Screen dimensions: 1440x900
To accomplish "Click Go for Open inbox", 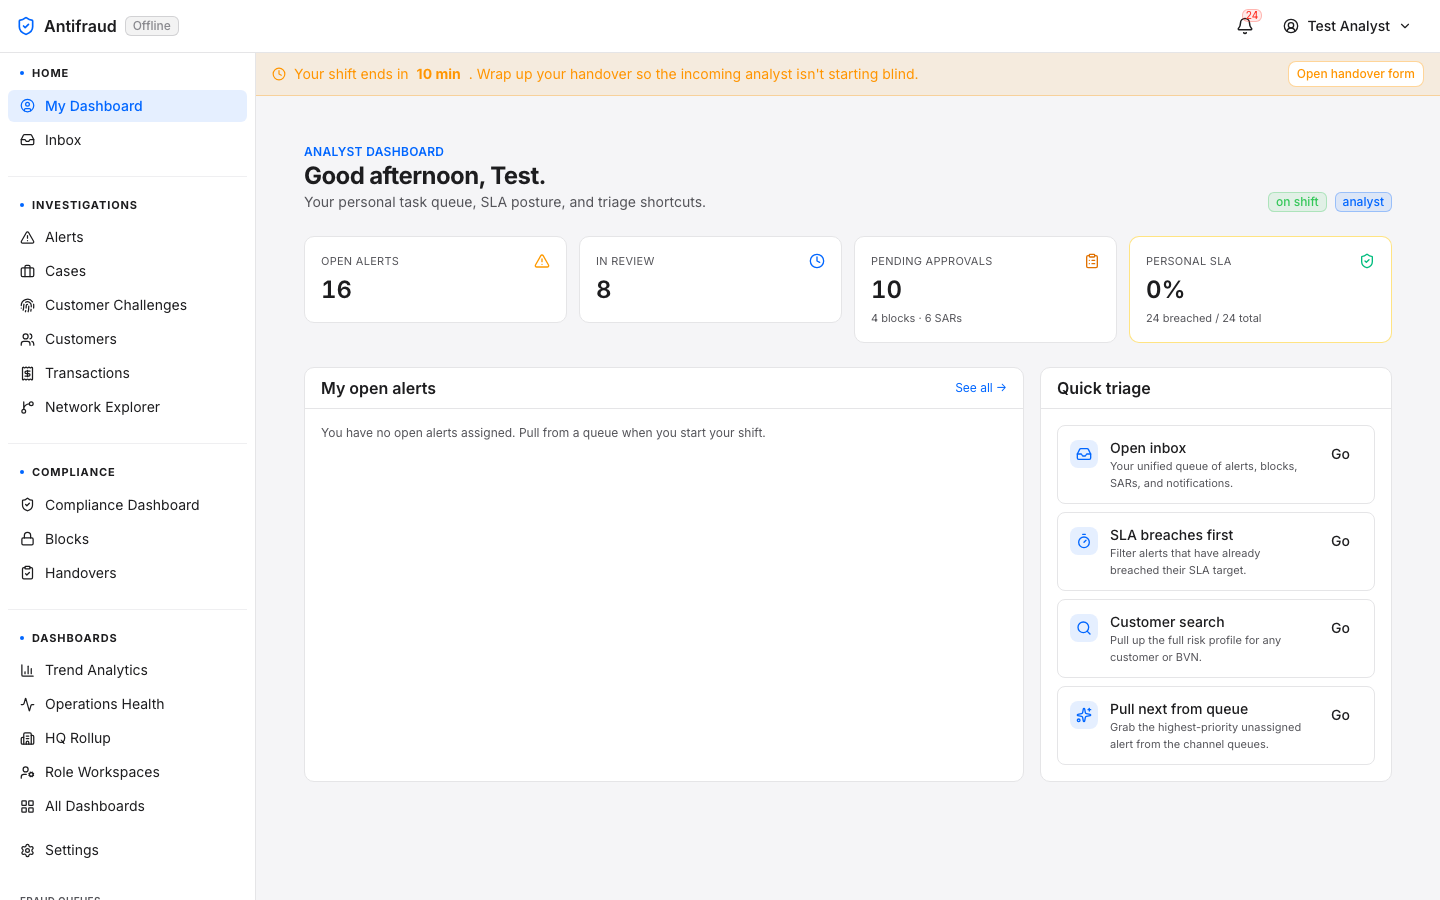I will pos(1340,454).
